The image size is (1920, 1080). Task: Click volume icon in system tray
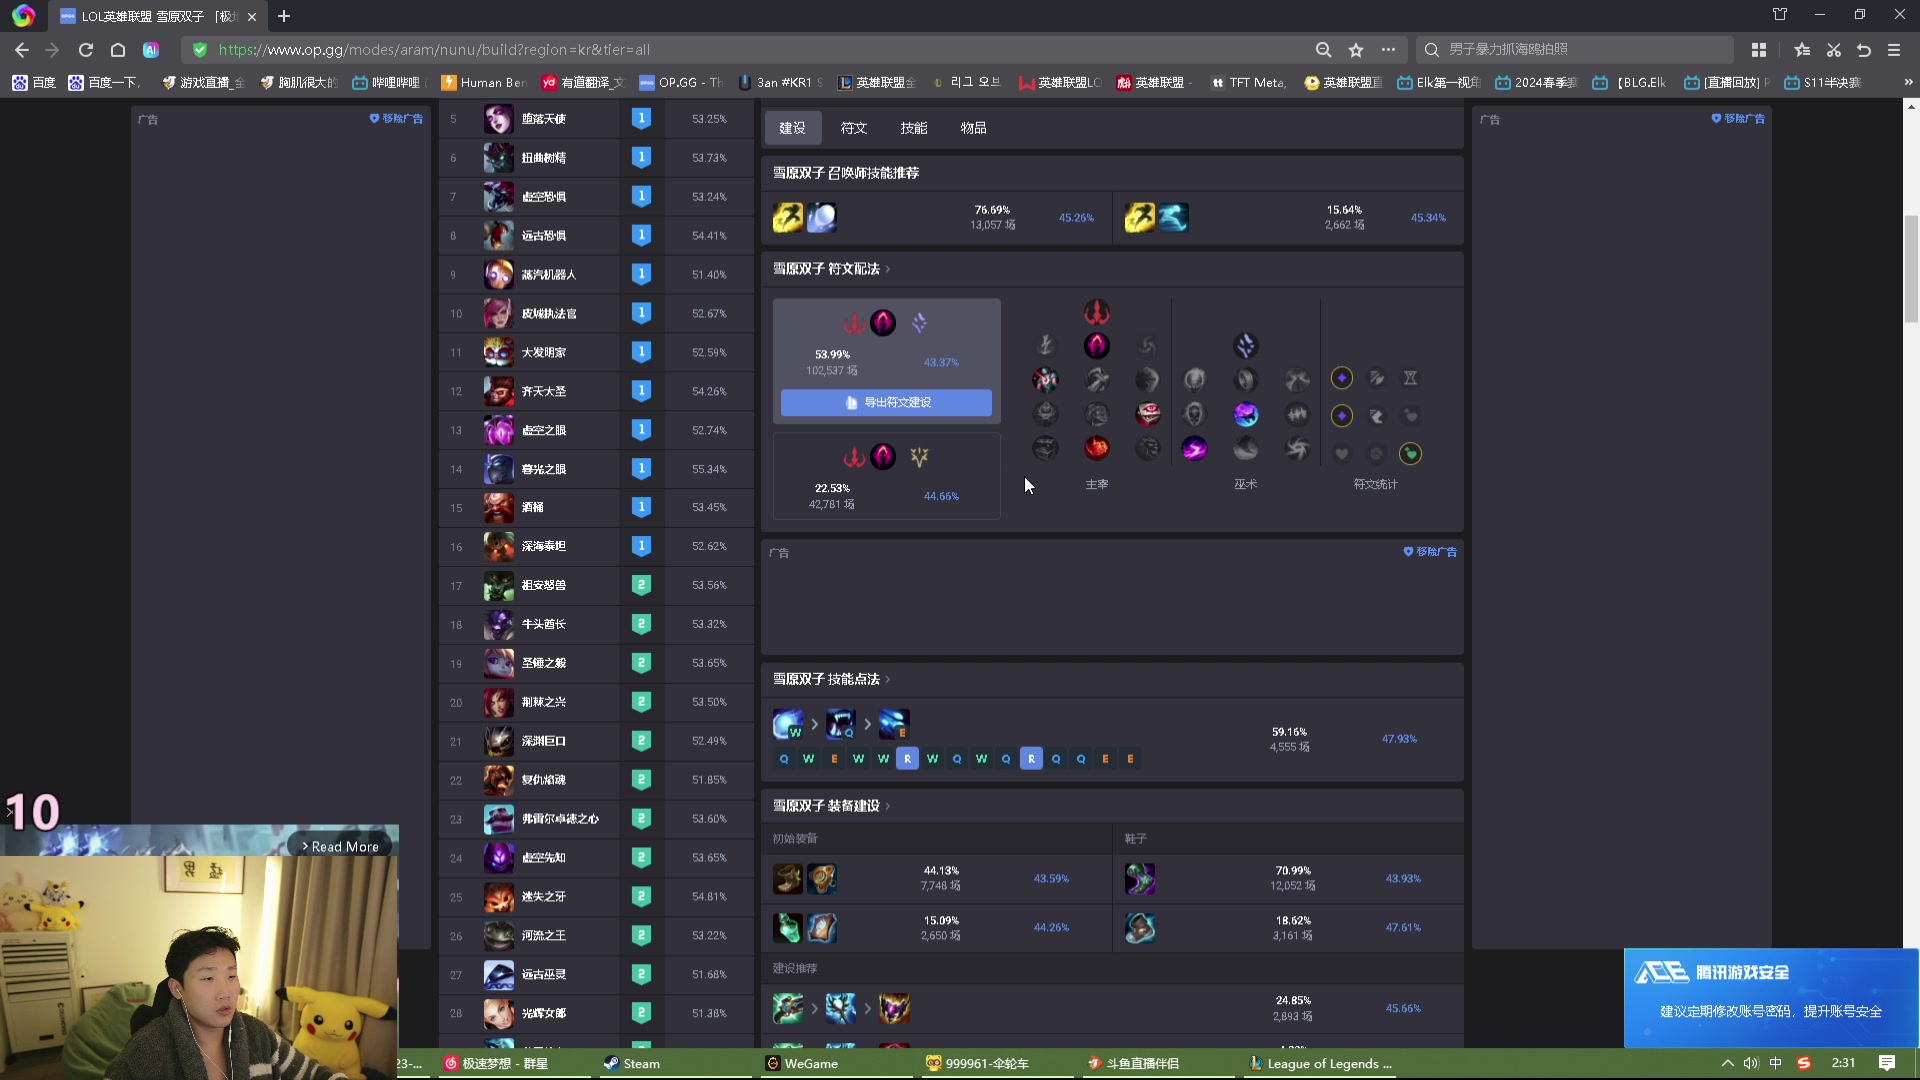[x=1751, y=1063]
